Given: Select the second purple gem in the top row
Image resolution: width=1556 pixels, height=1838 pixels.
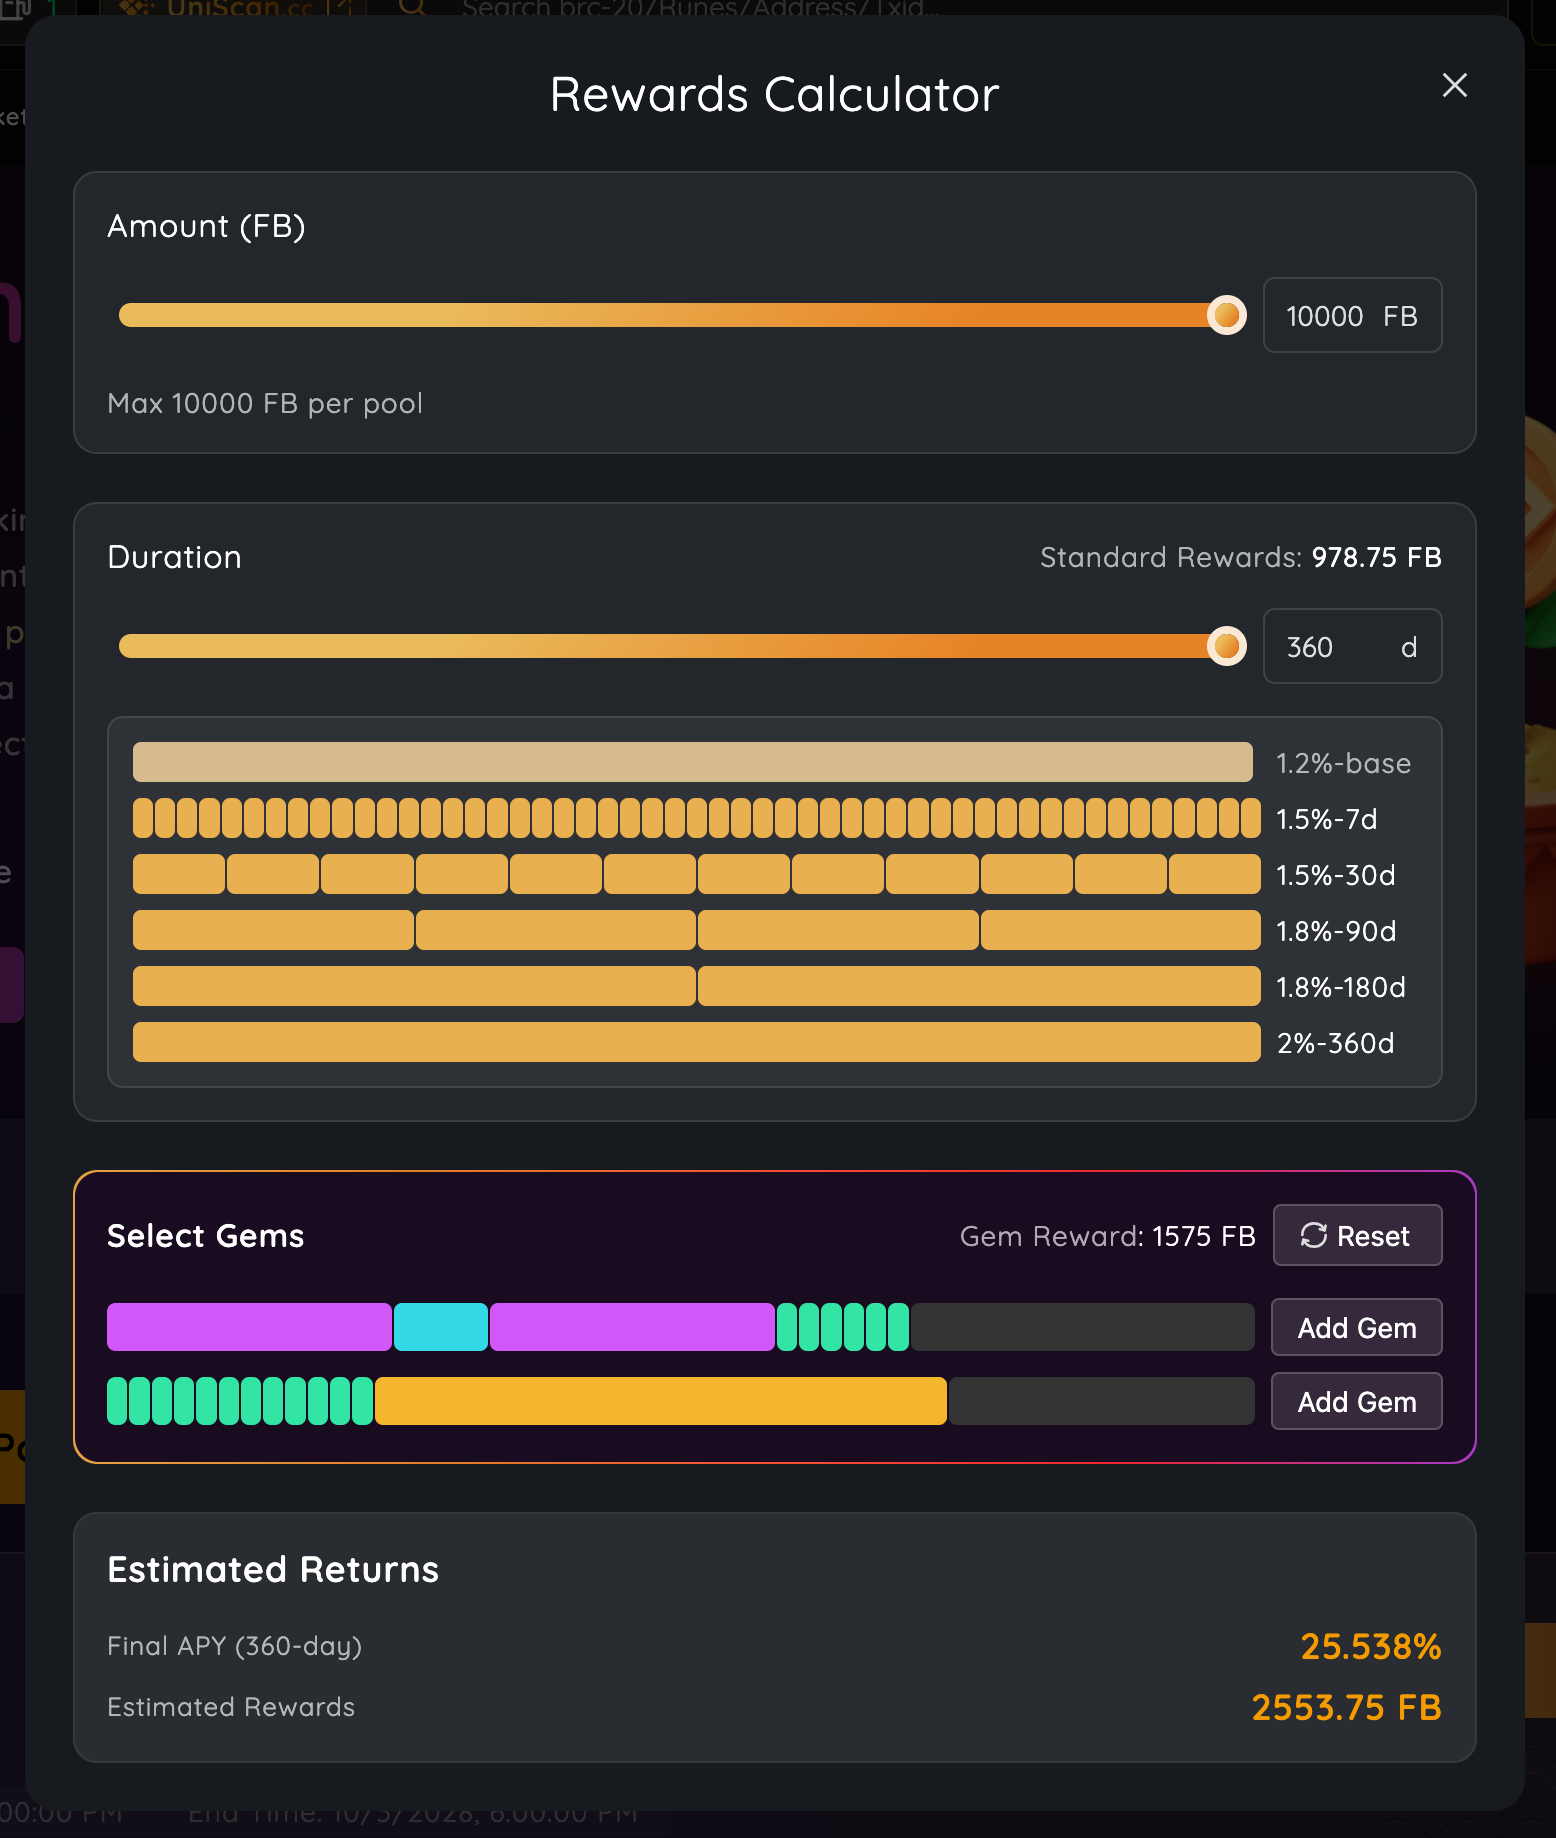Looking at the screenshot, I should click(x=632, y=1328).
